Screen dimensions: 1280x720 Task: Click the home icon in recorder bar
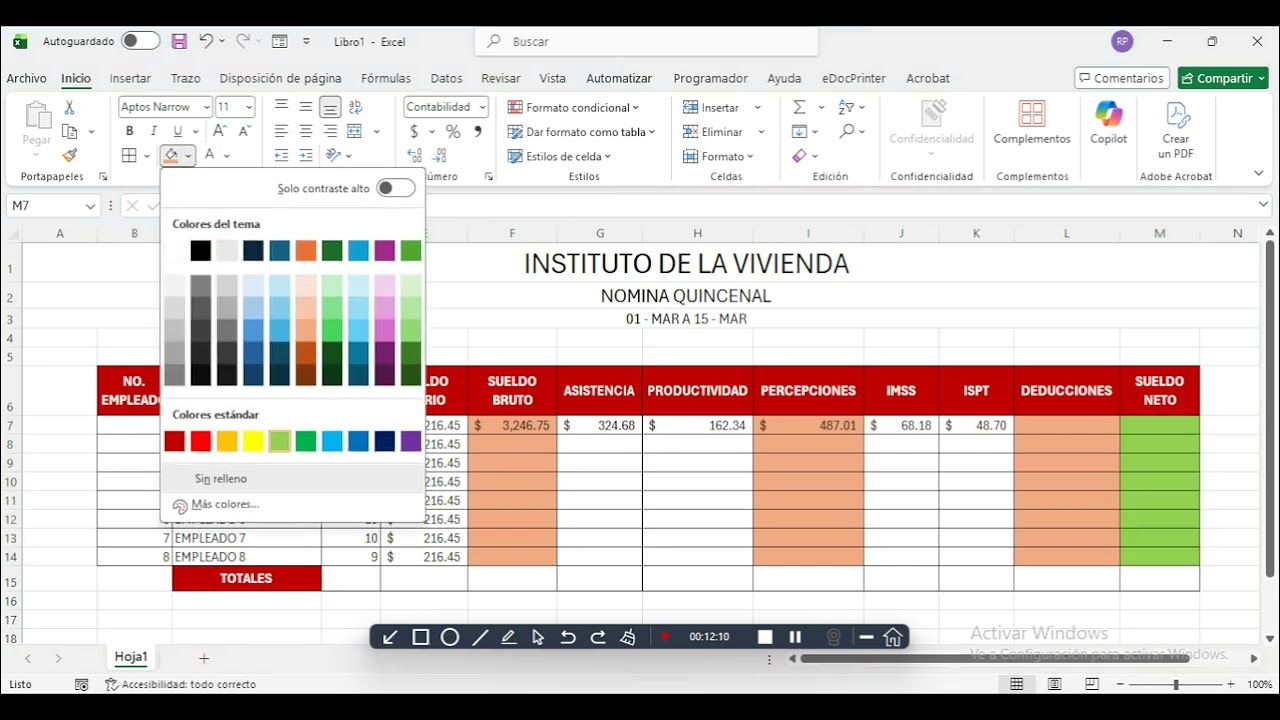pyautogui.click(x=893, y=637)
